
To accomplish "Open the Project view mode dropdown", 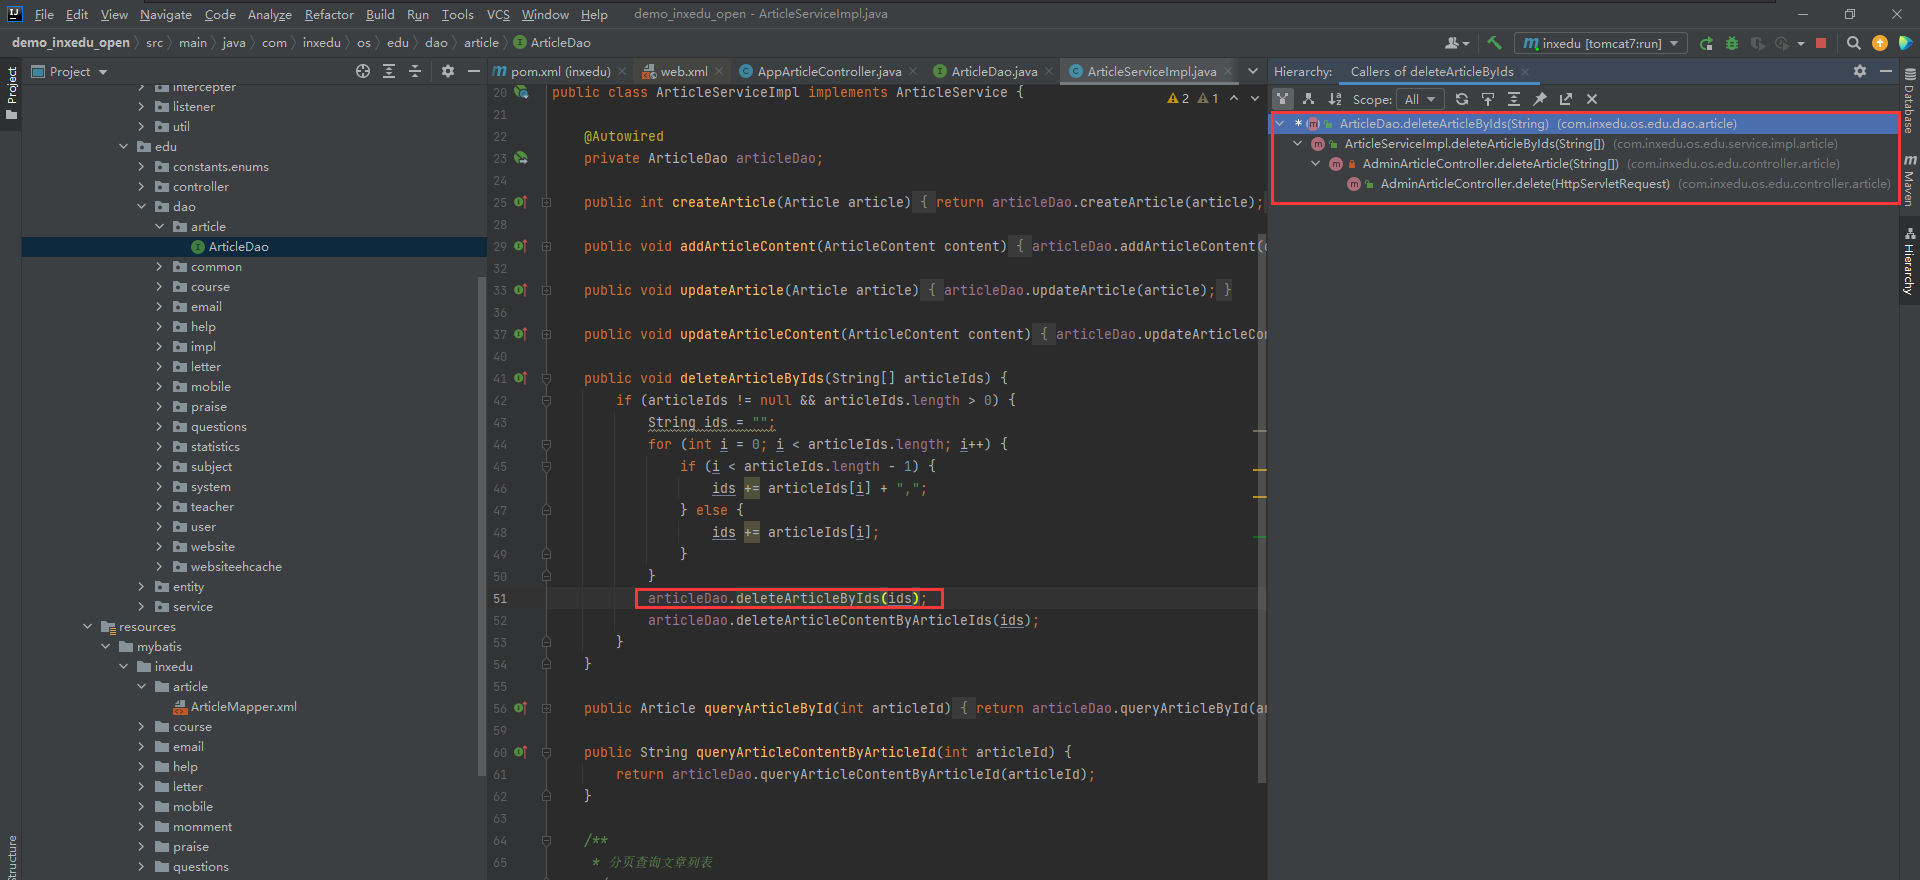I will [69, 71].
